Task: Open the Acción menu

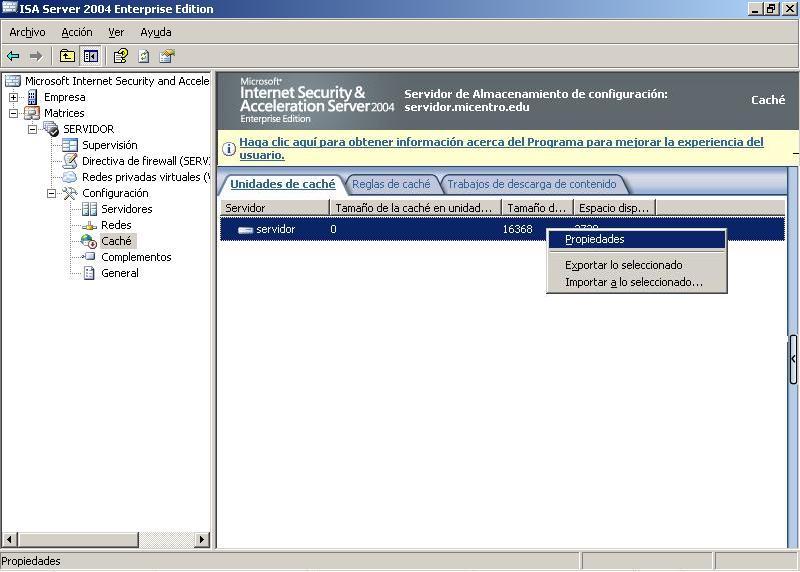Action: pyautogui.click(x=76, y=32)
